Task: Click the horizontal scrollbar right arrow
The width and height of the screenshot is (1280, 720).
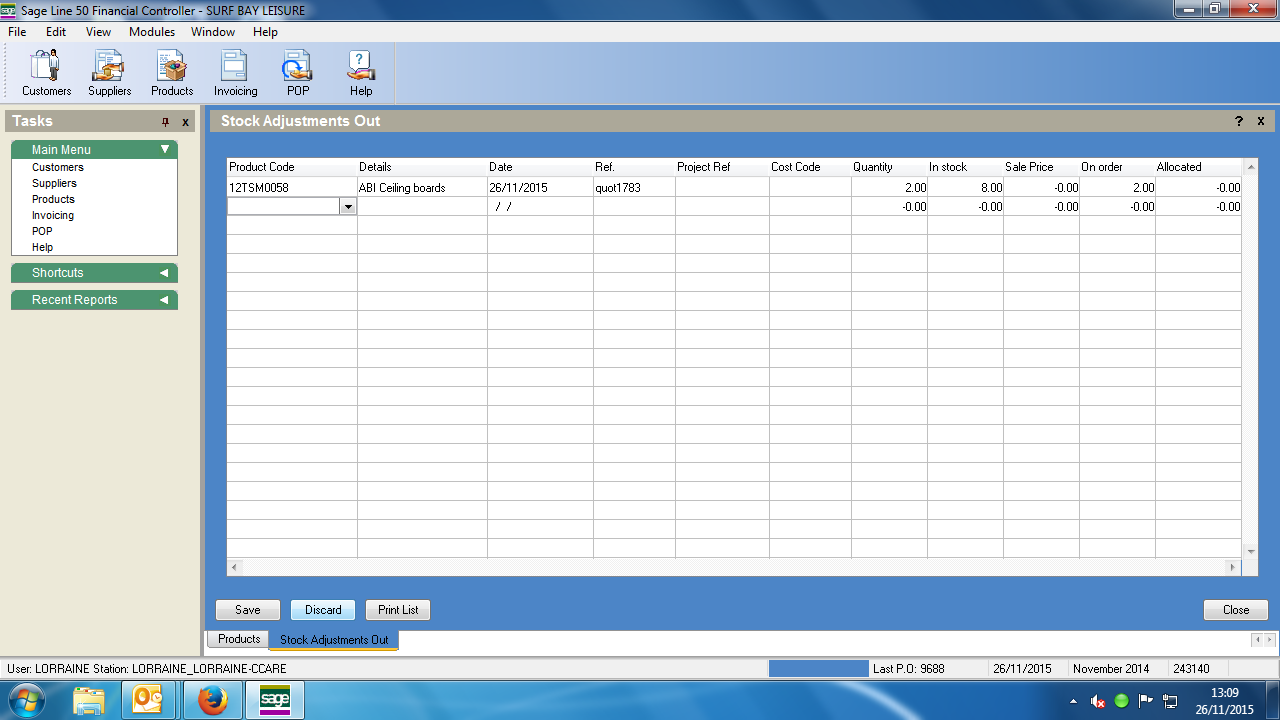Action: (x=1233, y=568)
